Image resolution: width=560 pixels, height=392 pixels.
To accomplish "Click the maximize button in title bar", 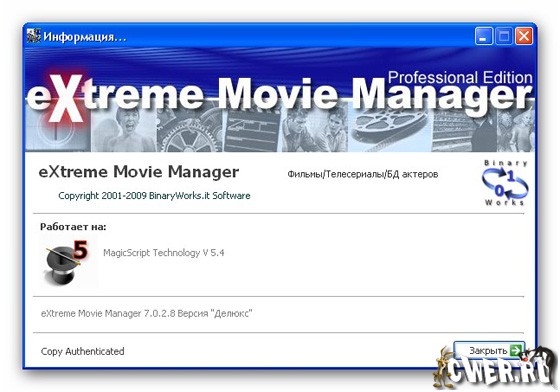I will pyautogui.click(x=504, y=36).
